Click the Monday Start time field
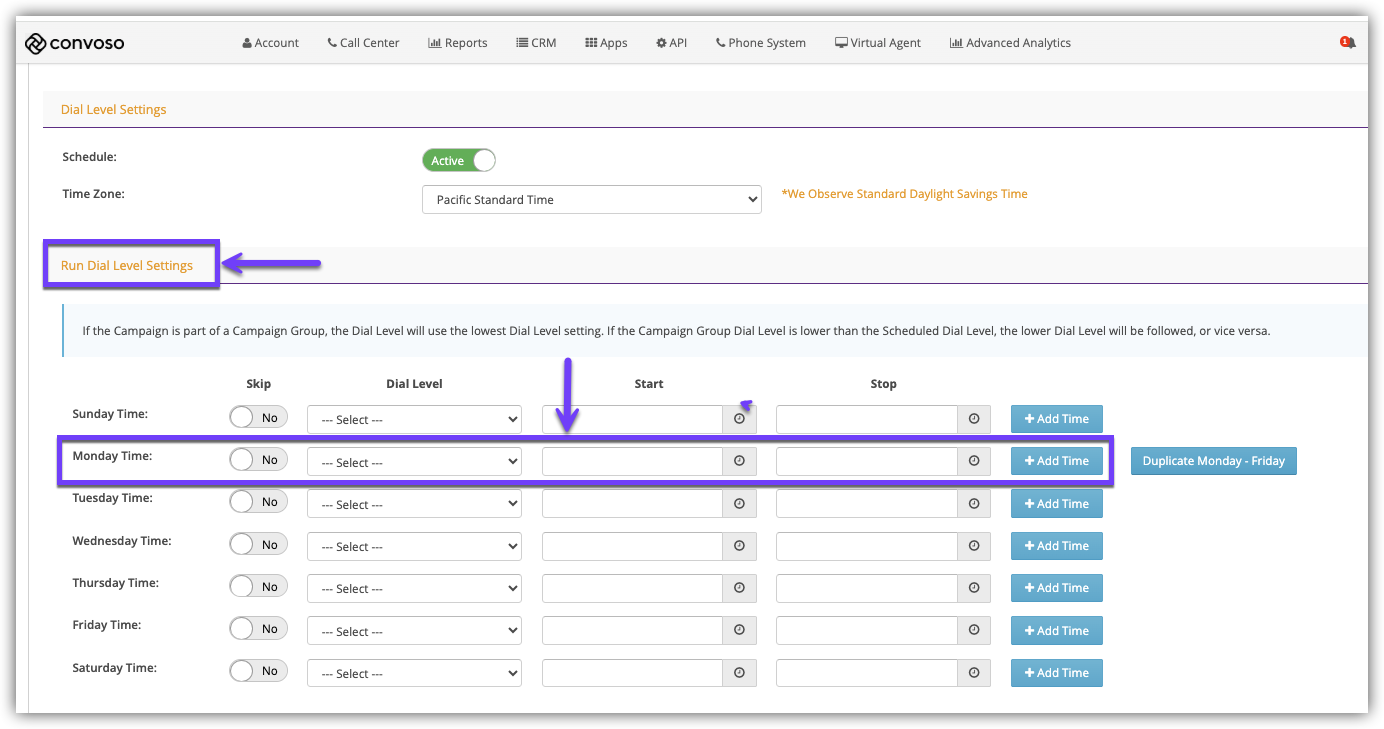 coord(632,461)
